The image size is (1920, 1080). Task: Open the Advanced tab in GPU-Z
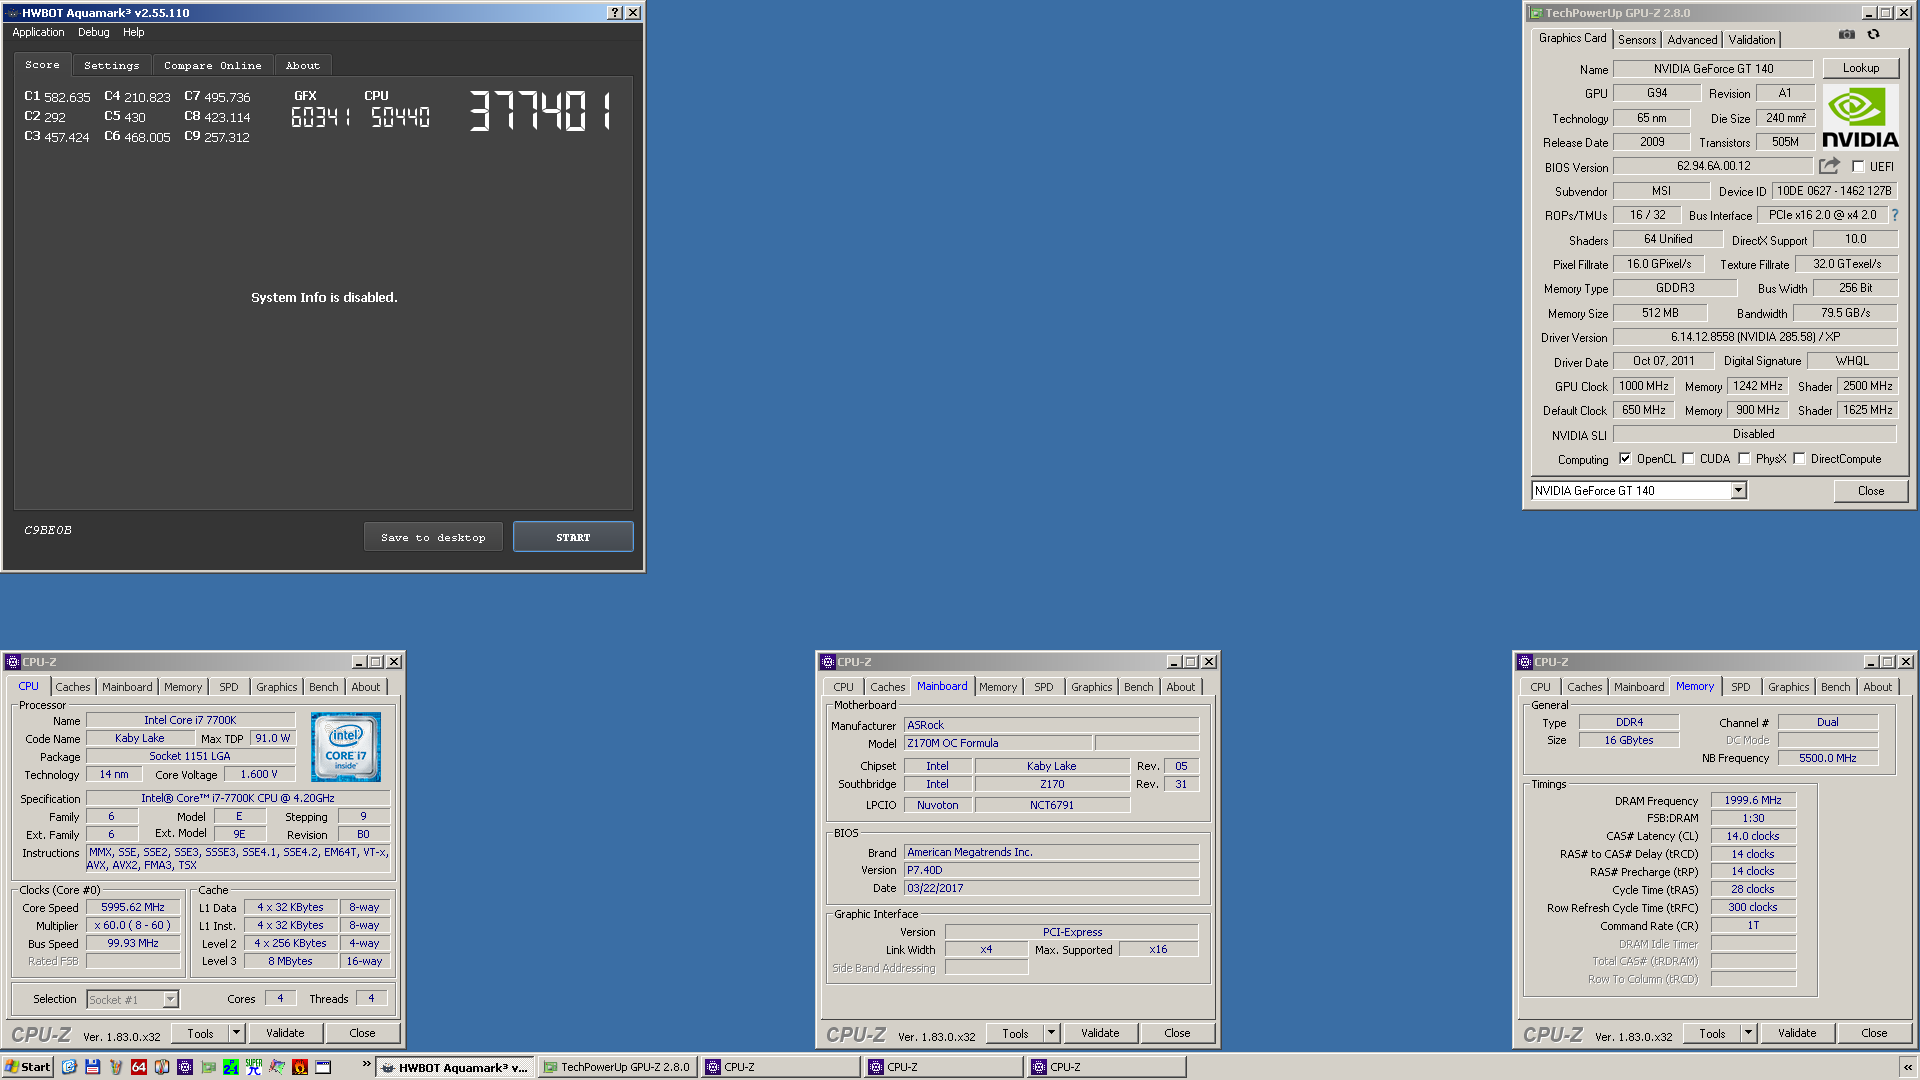point(1692,40)
